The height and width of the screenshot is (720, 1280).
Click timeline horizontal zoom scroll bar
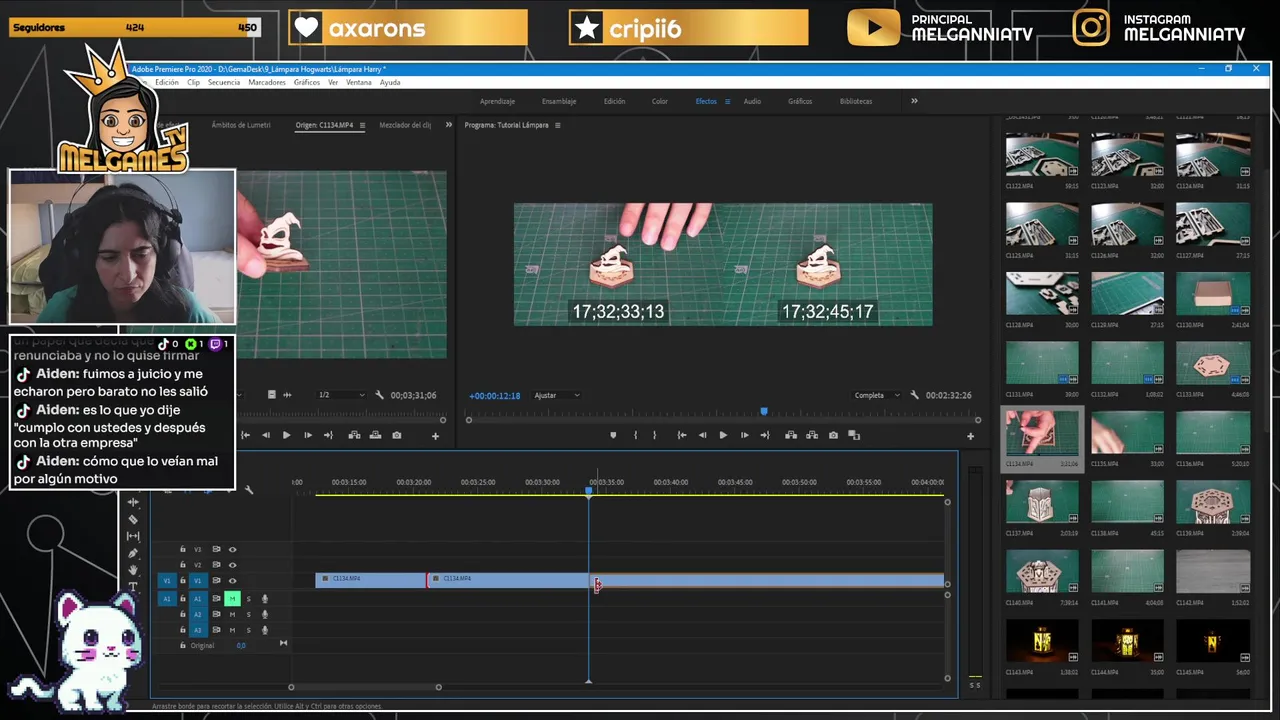pyautogui.click(x=365, y=687)
